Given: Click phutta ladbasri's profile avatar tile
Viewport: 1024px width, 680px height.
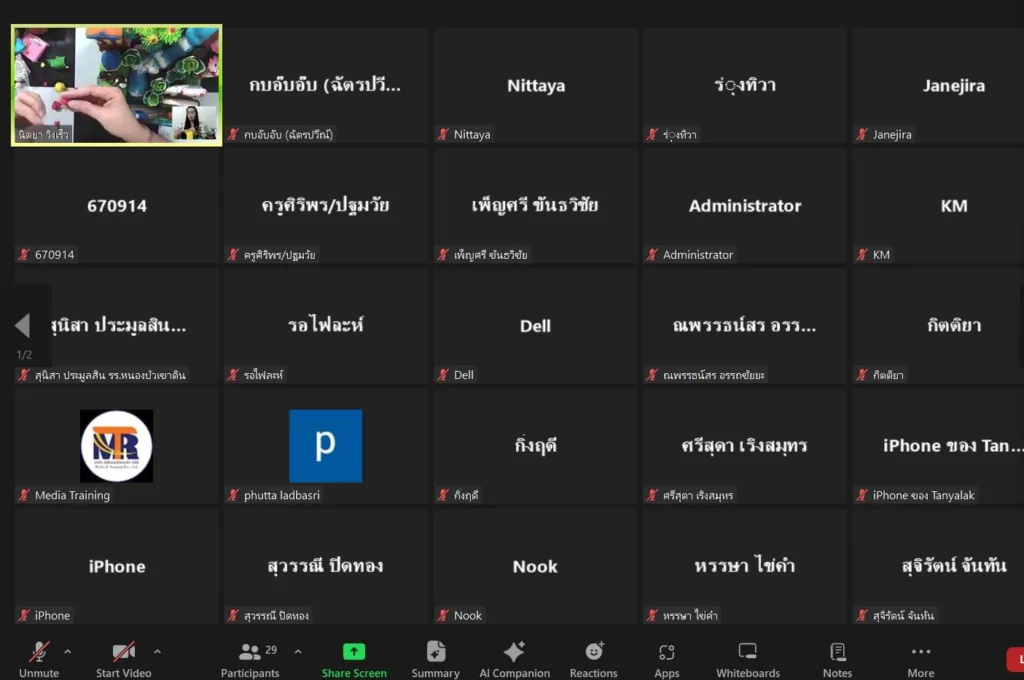Looking at the screenshot, I should [325, 446].
